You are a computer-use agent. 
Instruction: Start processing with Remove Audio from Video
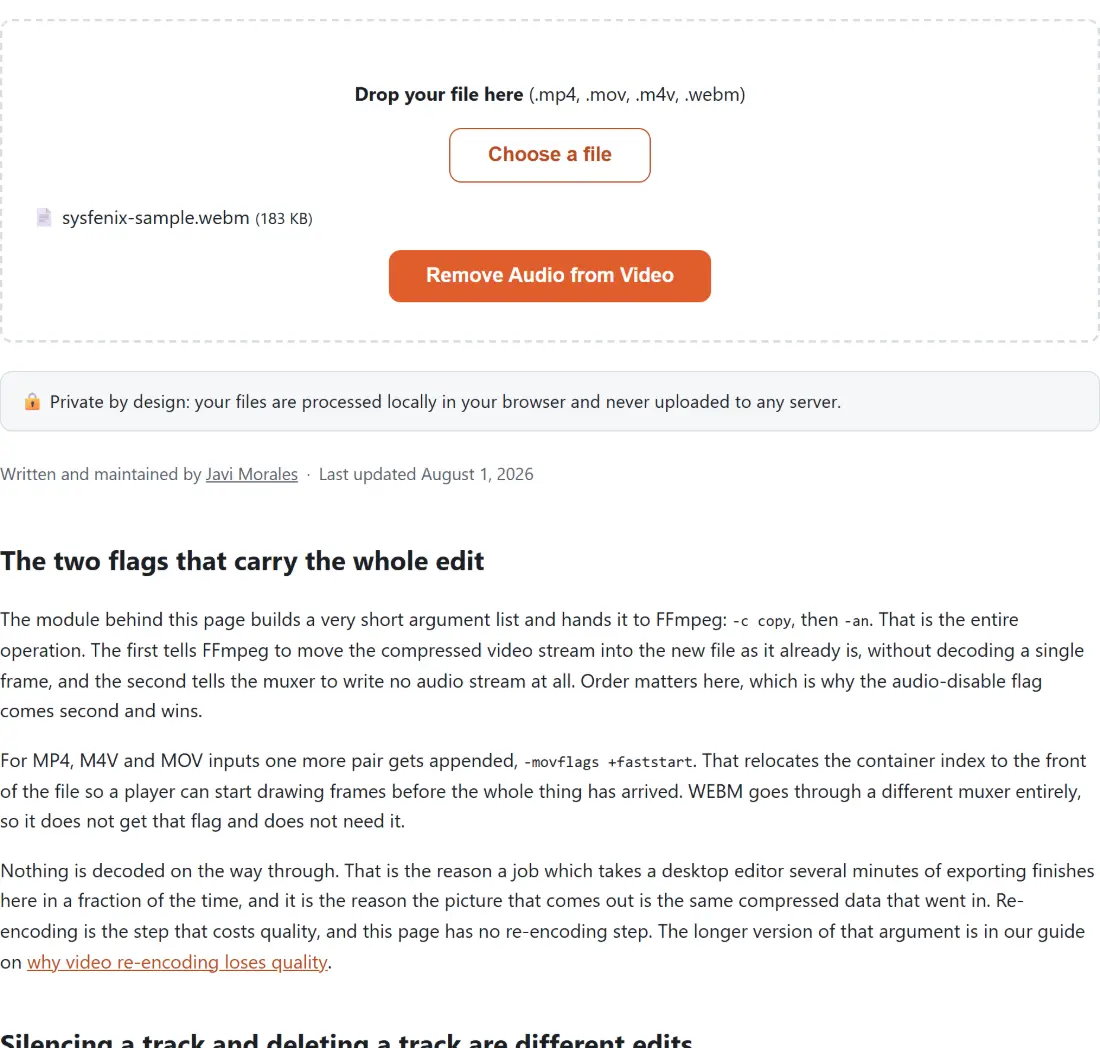[x=549, y=276]
